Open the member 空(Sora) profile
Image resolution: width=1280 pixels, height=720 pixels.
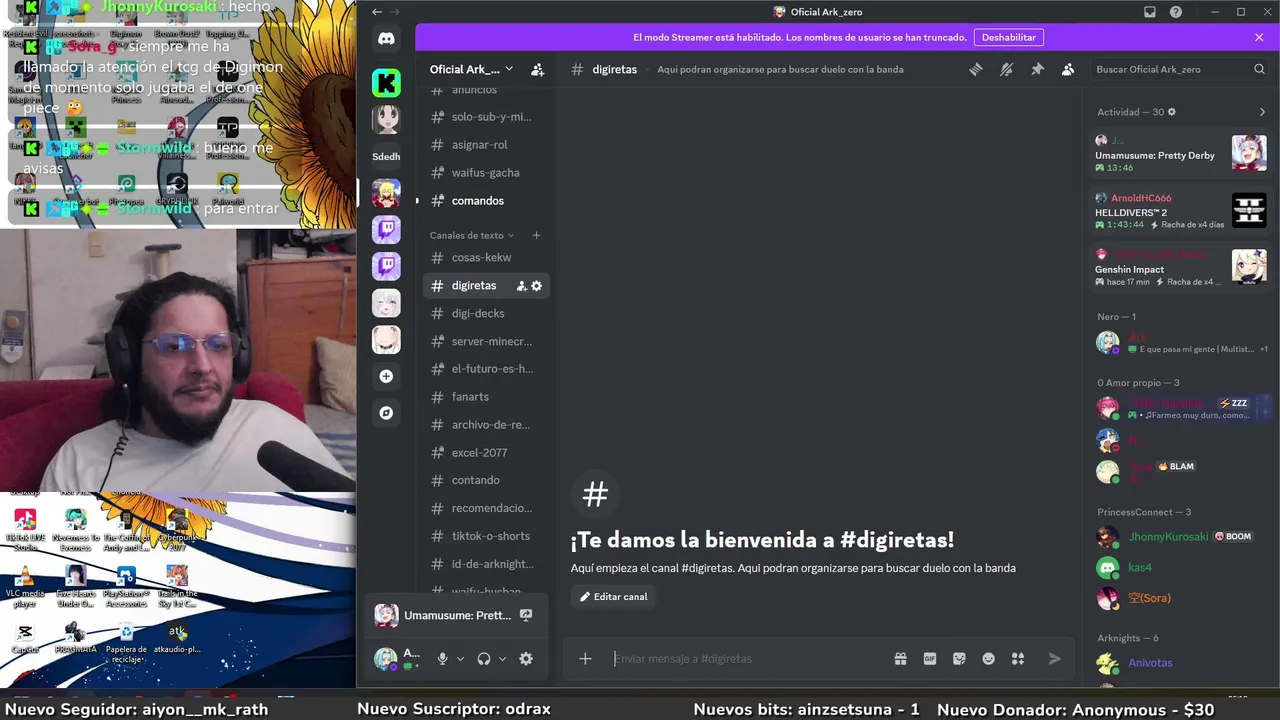pyautogui.click(x=1180, y=598)
